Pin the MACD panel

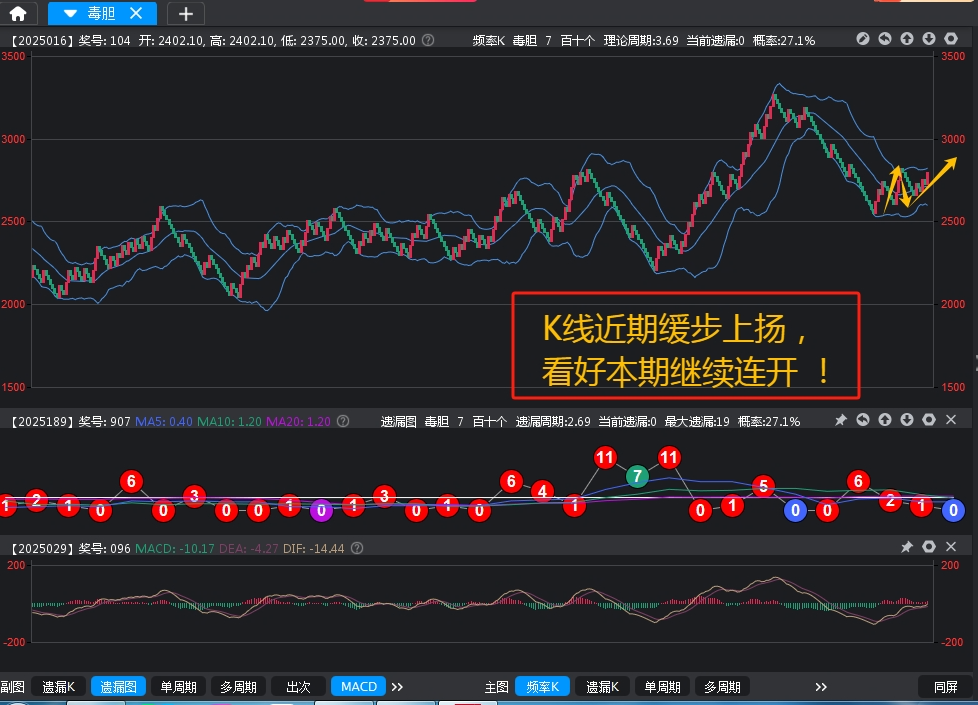[x=907, y=548]
